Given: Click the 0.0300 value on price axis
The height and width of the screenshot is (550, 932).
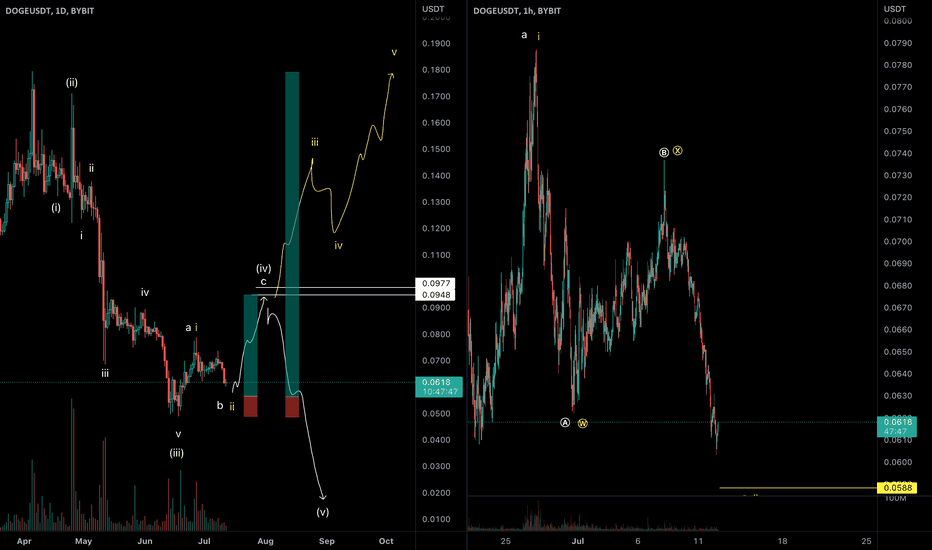Looking at the screenshot, I should [436, 466].
